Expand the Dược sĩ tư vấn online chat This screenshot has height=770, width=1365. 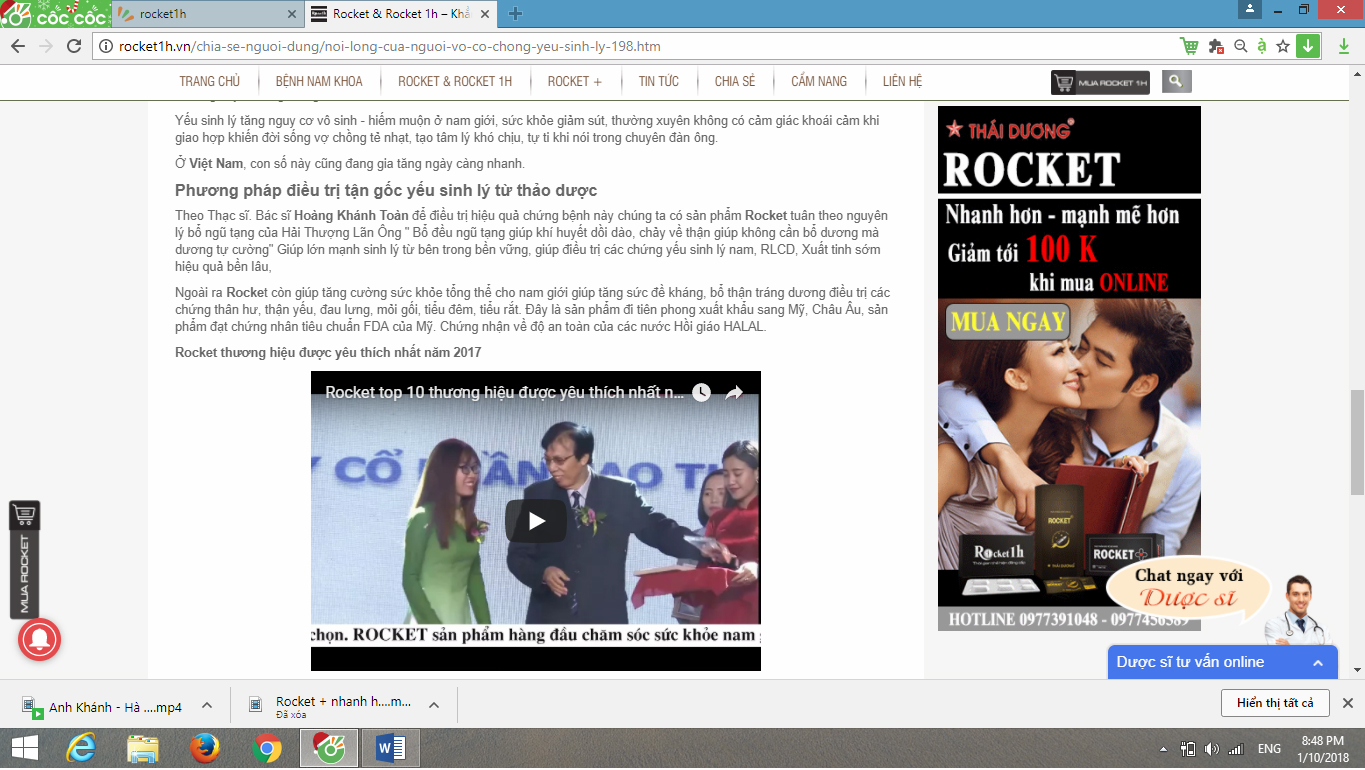coord(1318,663)
